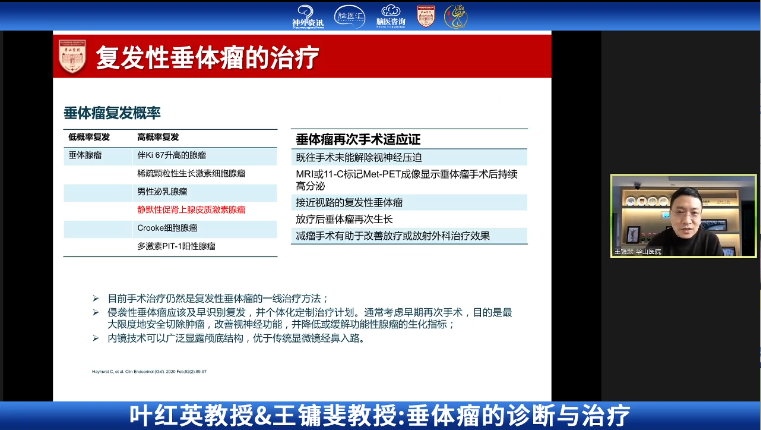The image size is (761, 430).
Task: Click the gold circular emblem logo
Action: [x=456, y=17]
